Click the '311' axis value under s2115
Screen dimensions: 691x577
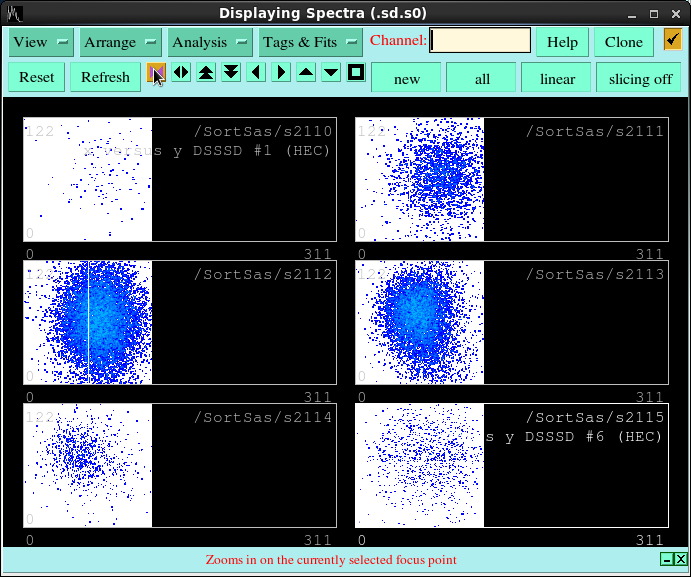click(649, 540)
